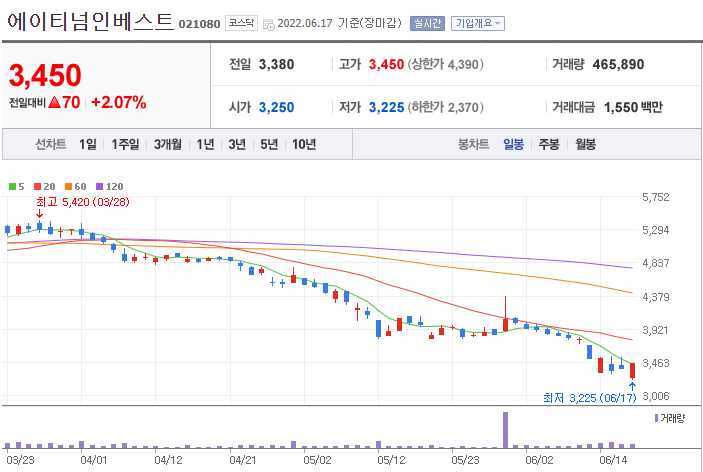Click the 전일 3,380 value
The height and width of the screenshot is (472, 703).
[276, 65]
